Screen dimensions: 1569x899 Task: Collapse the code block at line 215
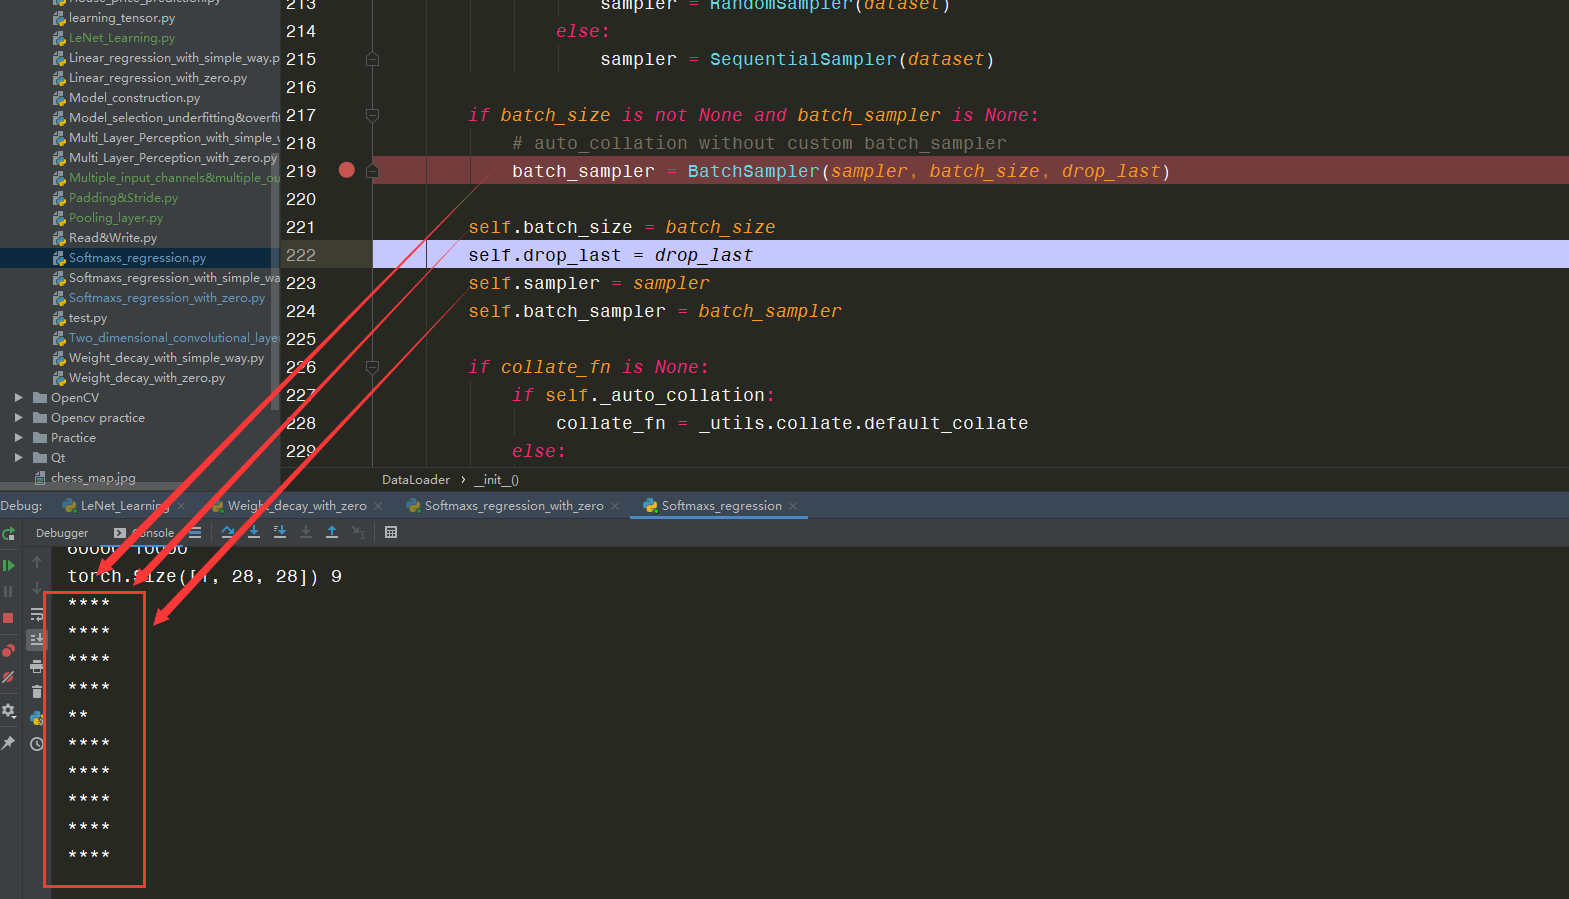click(x=372, y=59)
